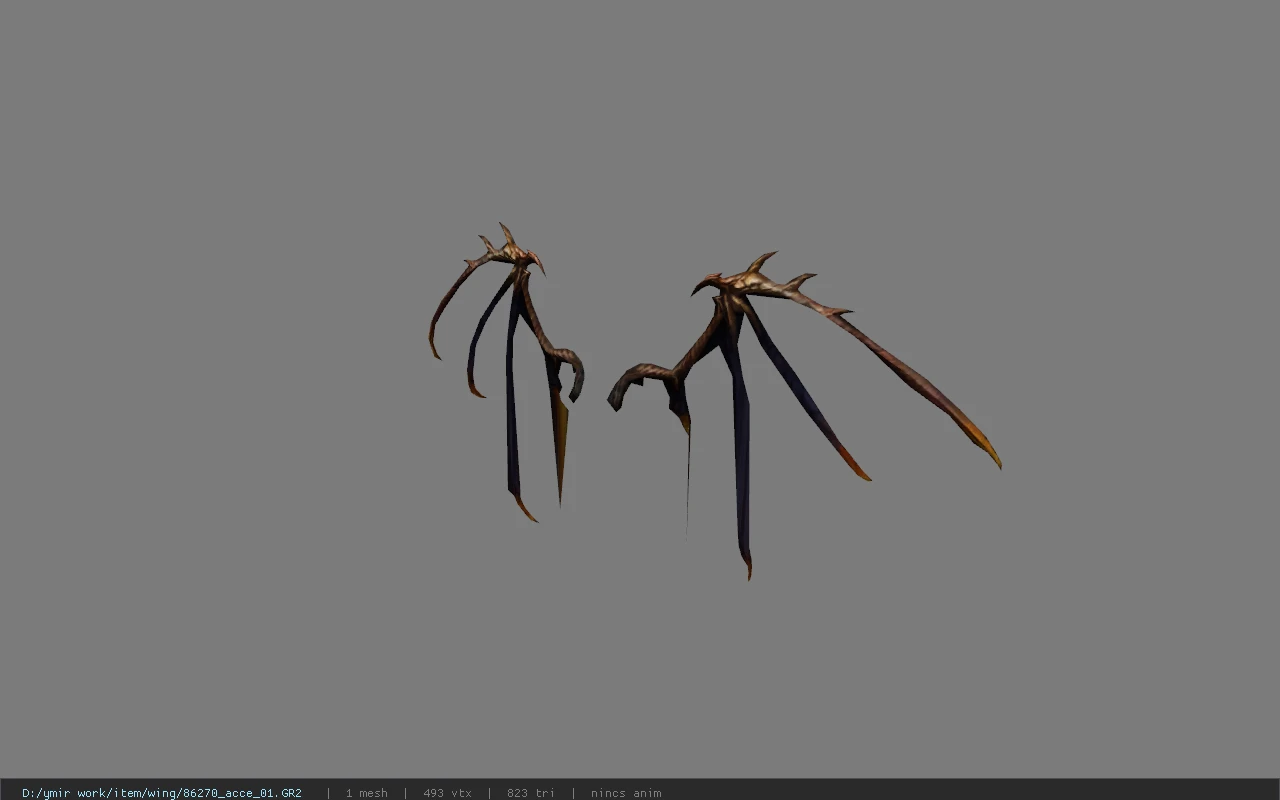Click the '1 mesh' status entry
This screenshot has width=1280, height=800.
click(x=367, y=793)
